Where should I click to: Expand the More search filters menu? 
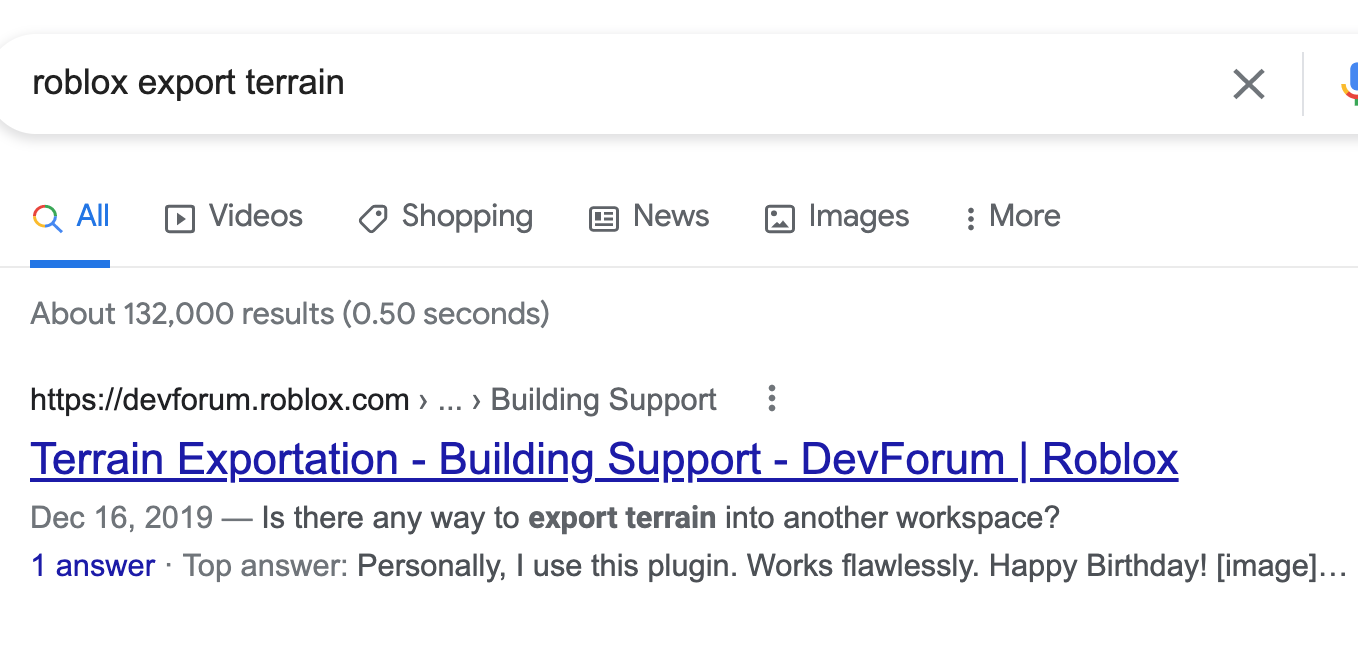tap(1011, 217)
